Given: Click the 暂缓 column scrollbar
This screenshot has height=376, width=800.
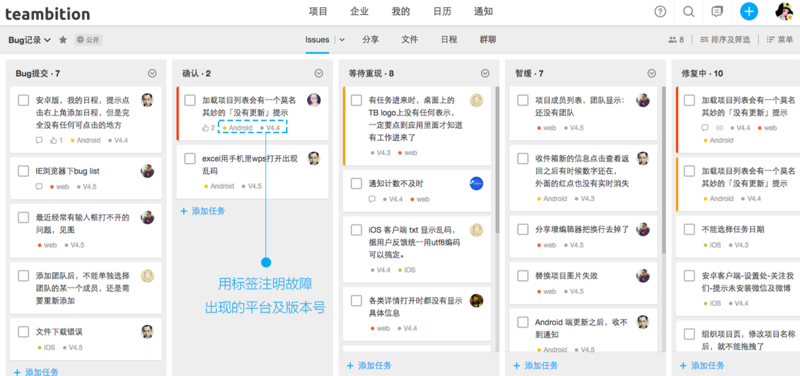Looking at the screenshot, I should click(x=664, y=170).
